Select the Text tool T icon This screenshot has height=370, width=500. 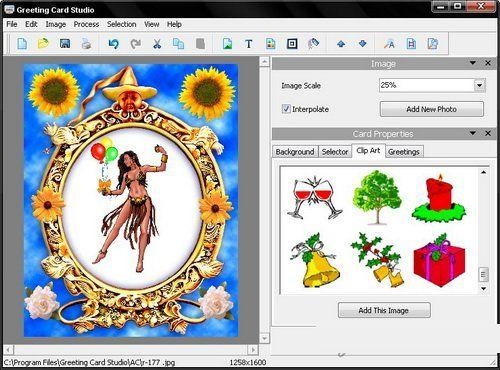249,44
